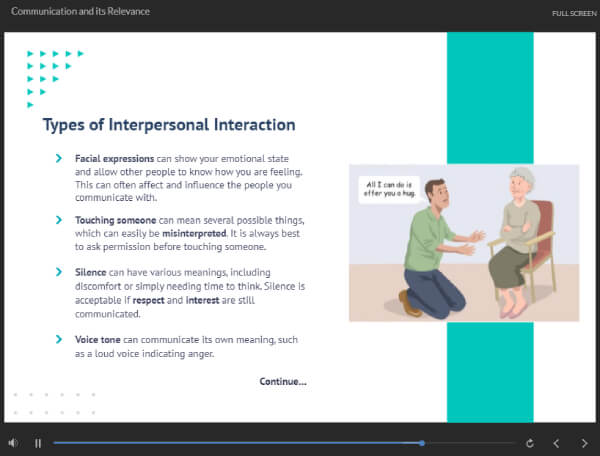The width and height of the screenshot is (600, 456).
Task: Click the chevron bullet beside Touching someone
Action: [x=61, y=219]
